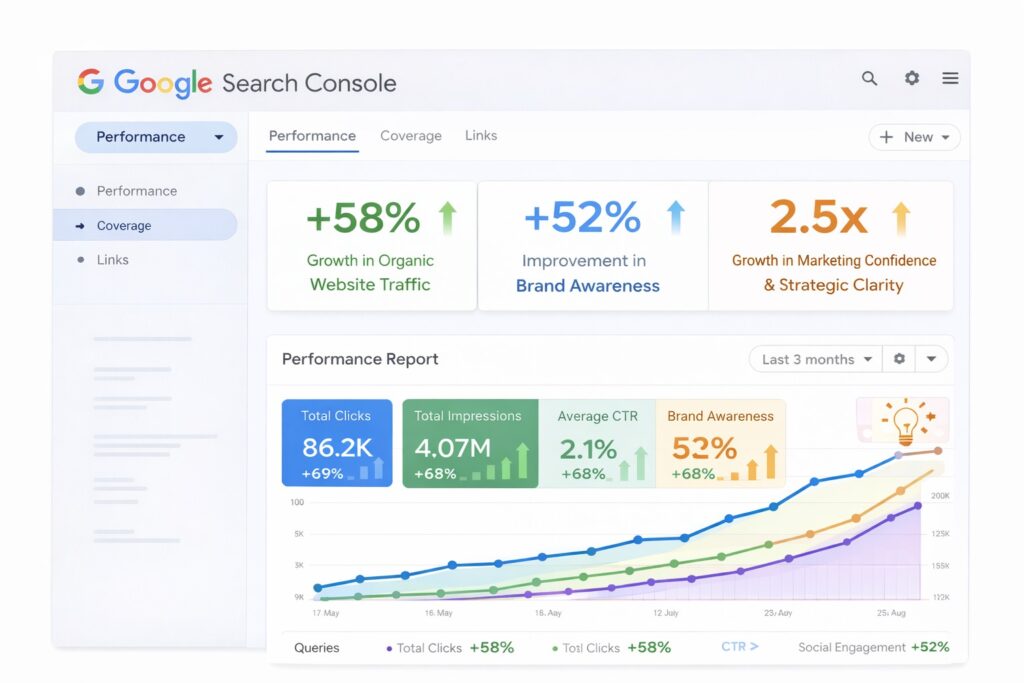Switch to the Coverage tab
1024x683 pixels.
[410, 136]
